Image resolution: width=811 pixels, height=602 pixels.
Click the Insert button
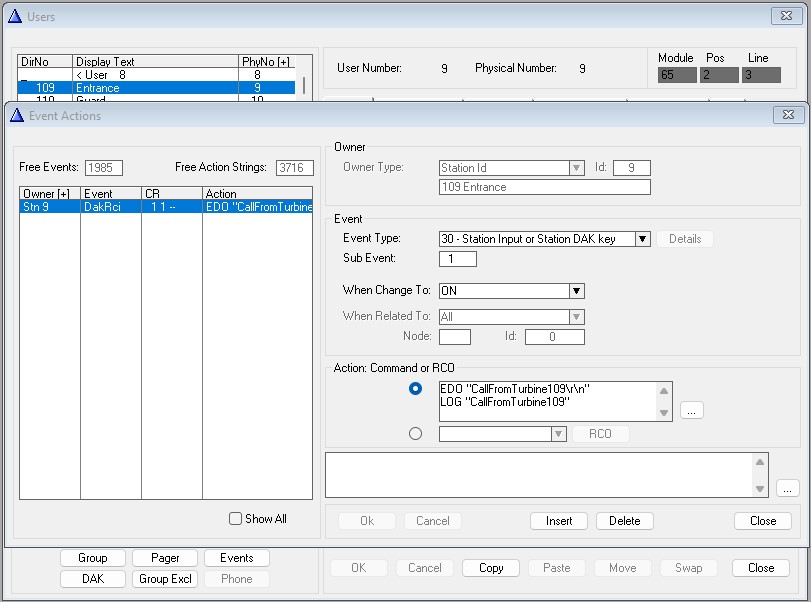[559, 521]
